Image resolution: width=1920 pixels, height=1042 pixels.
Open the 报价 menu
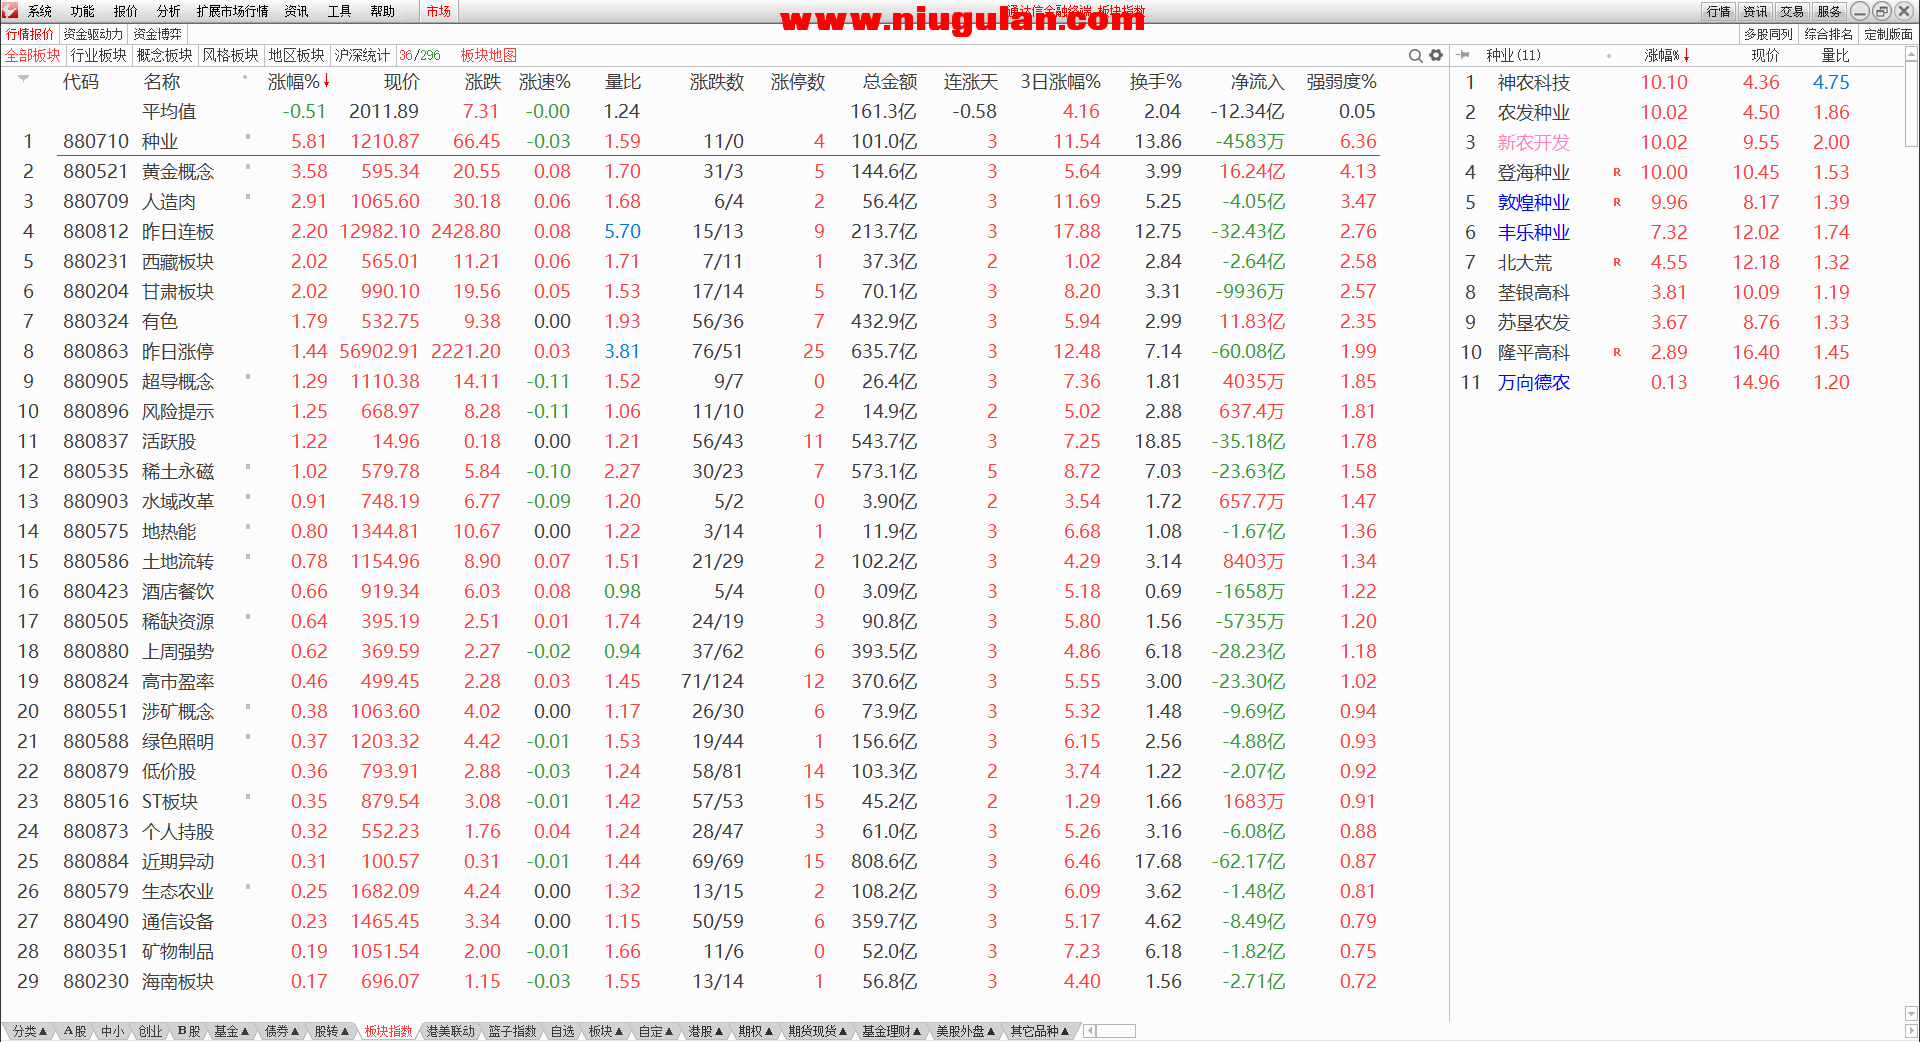pyautogui.click(x=126, y=11)
